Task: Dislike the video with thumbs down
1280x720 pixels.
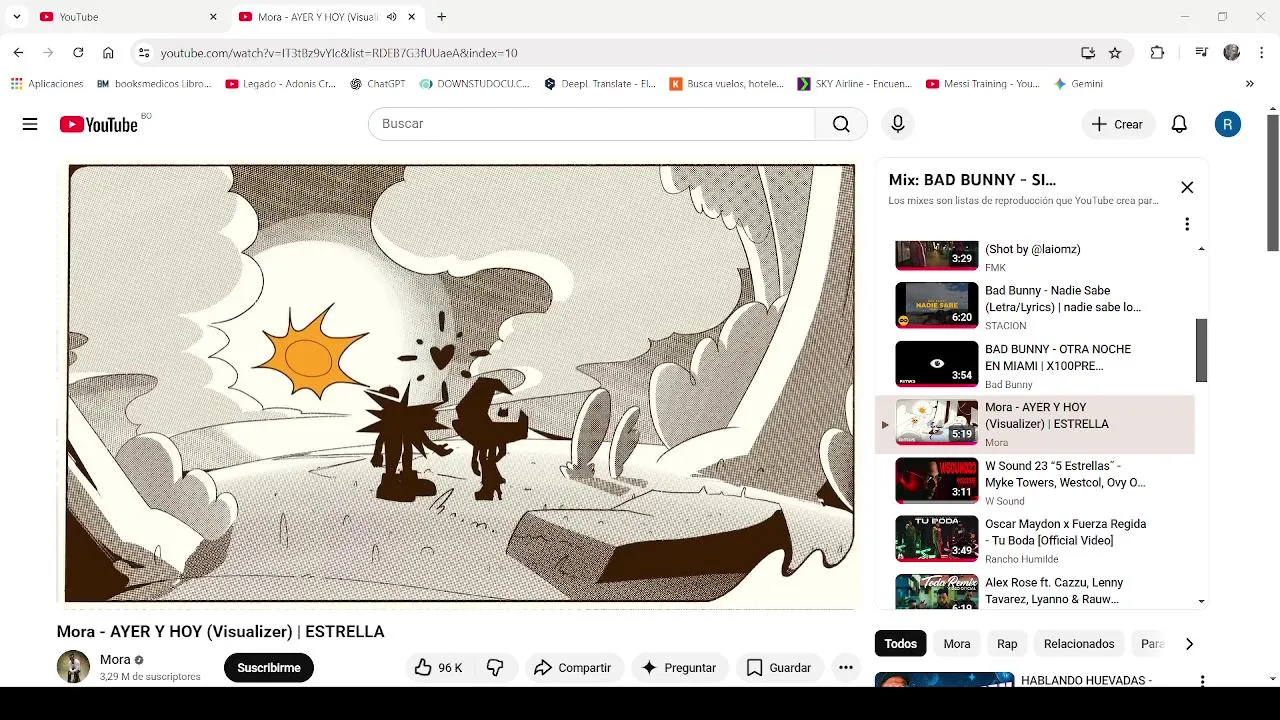Action: point(495,667)
